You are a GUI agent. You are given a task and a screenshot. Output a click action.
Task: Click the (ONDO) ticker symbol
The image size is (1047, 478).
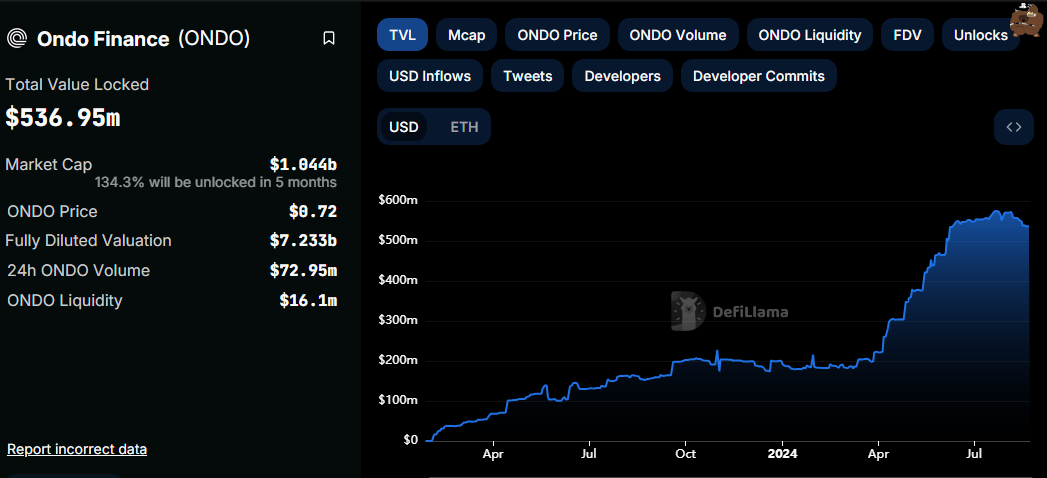click(214, 39)
